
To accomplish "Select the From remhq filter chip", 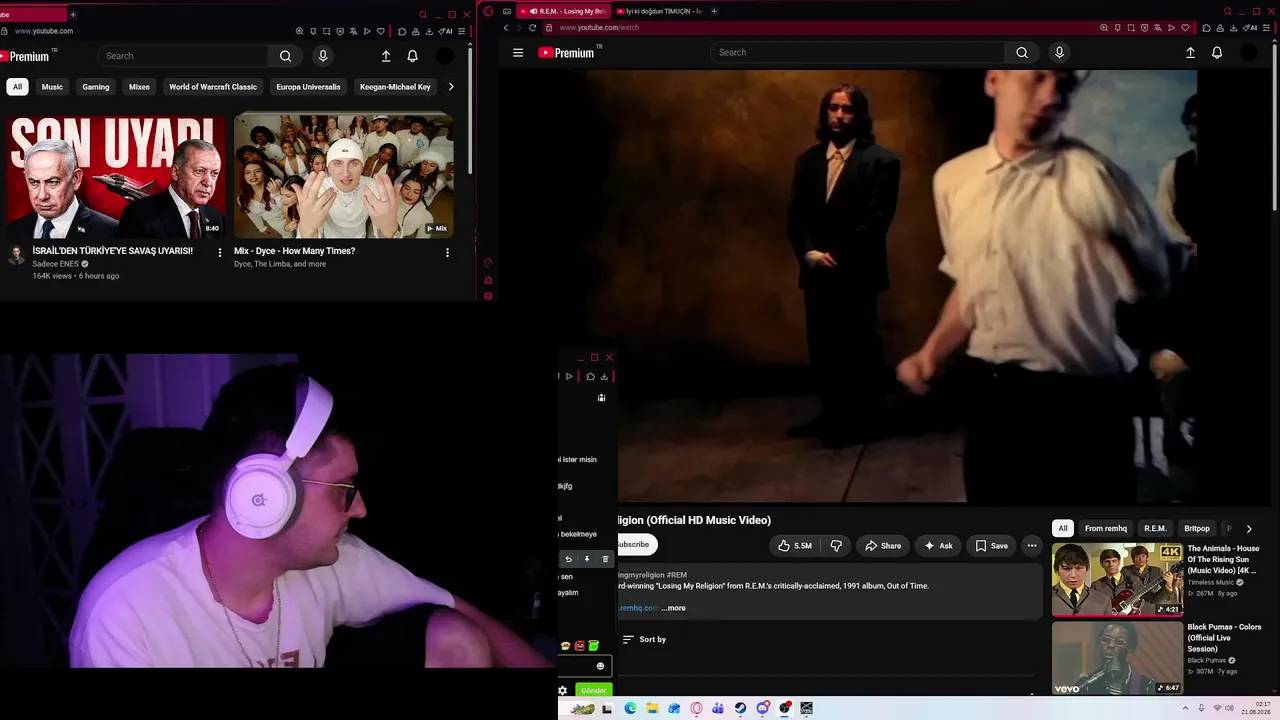I will click(1106, 529).
